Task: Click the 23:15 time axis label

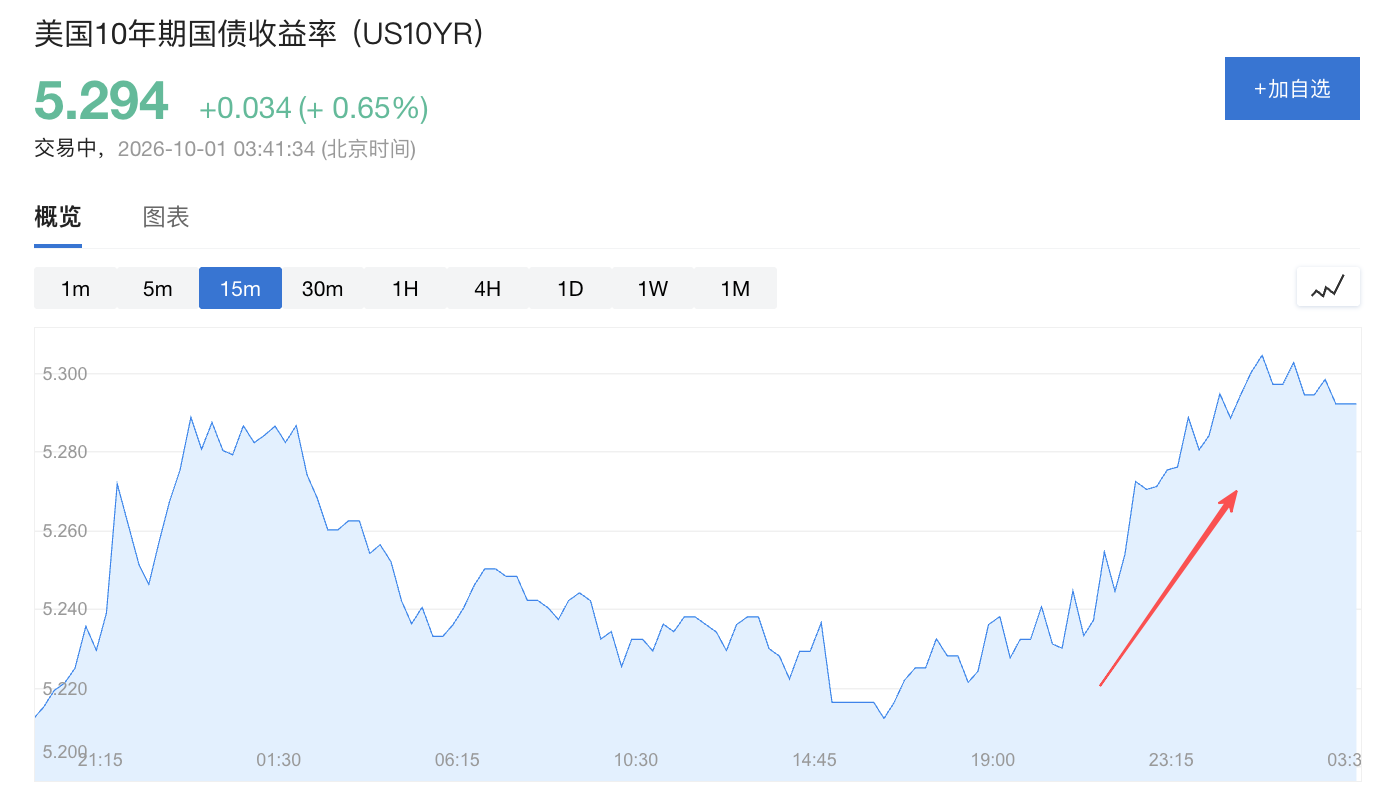Action: click(x=1171, y=760)
